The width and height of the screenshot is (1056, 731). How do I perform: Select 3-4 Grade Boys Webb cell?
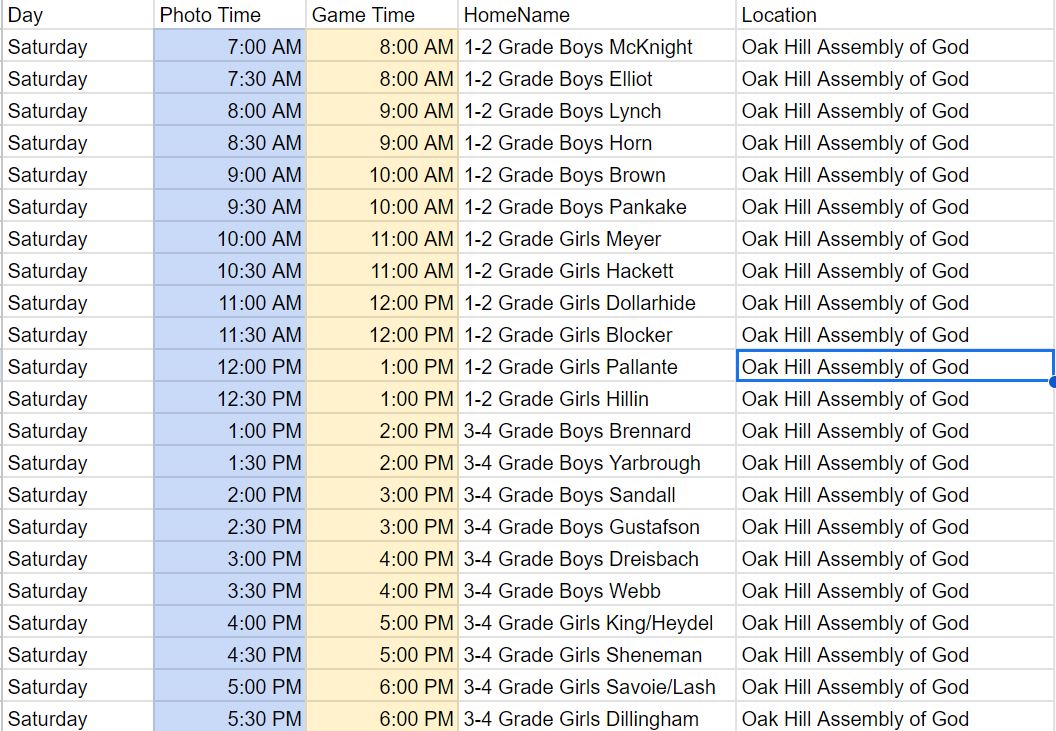[597, 591]
